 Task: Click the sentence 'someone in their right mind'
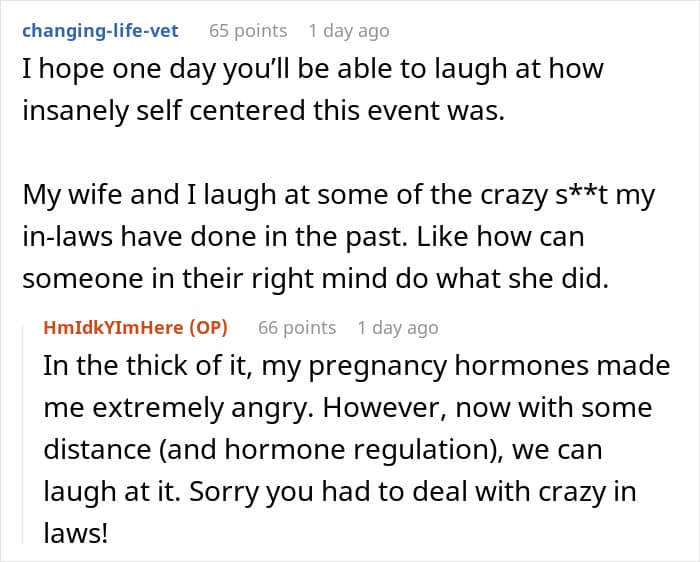[206, 279]
